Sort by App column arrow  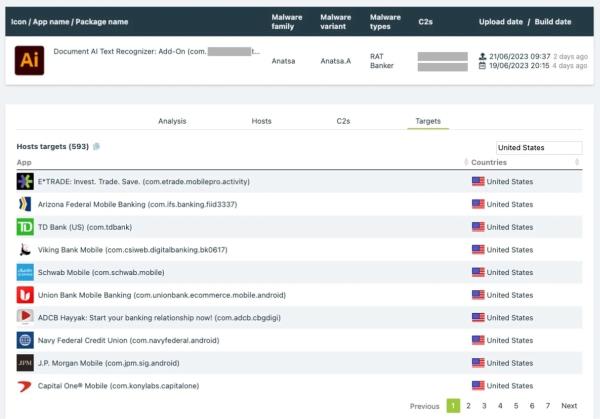[x=466, y=162]
